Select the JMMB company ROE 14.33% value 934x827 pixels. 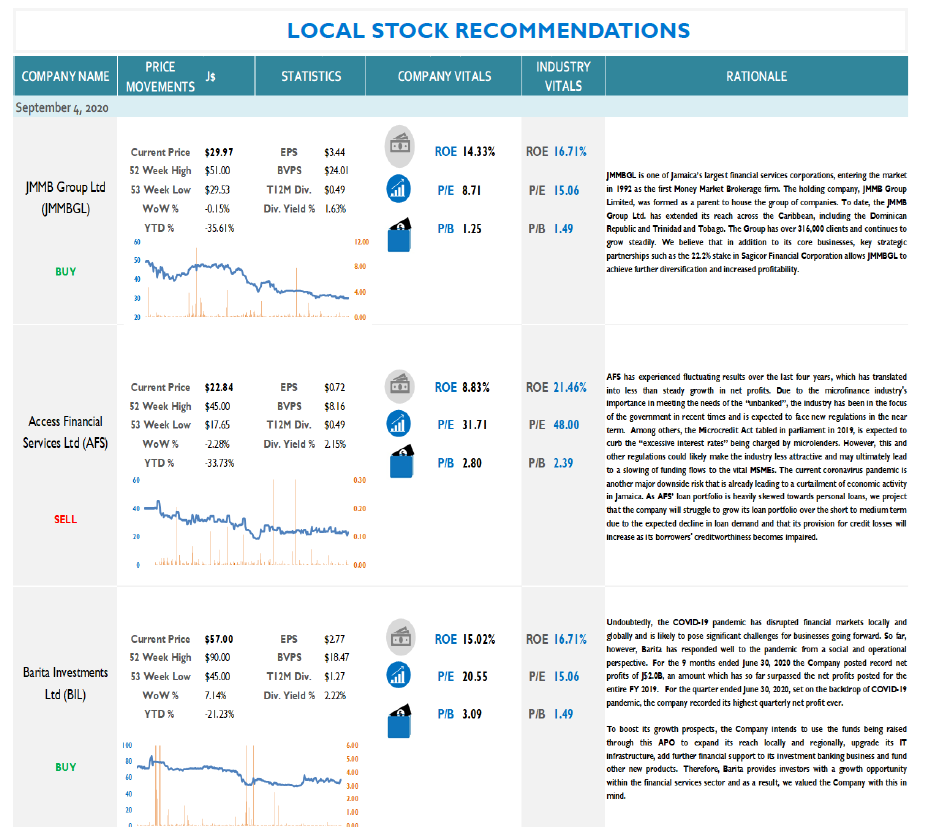[480, 151]
